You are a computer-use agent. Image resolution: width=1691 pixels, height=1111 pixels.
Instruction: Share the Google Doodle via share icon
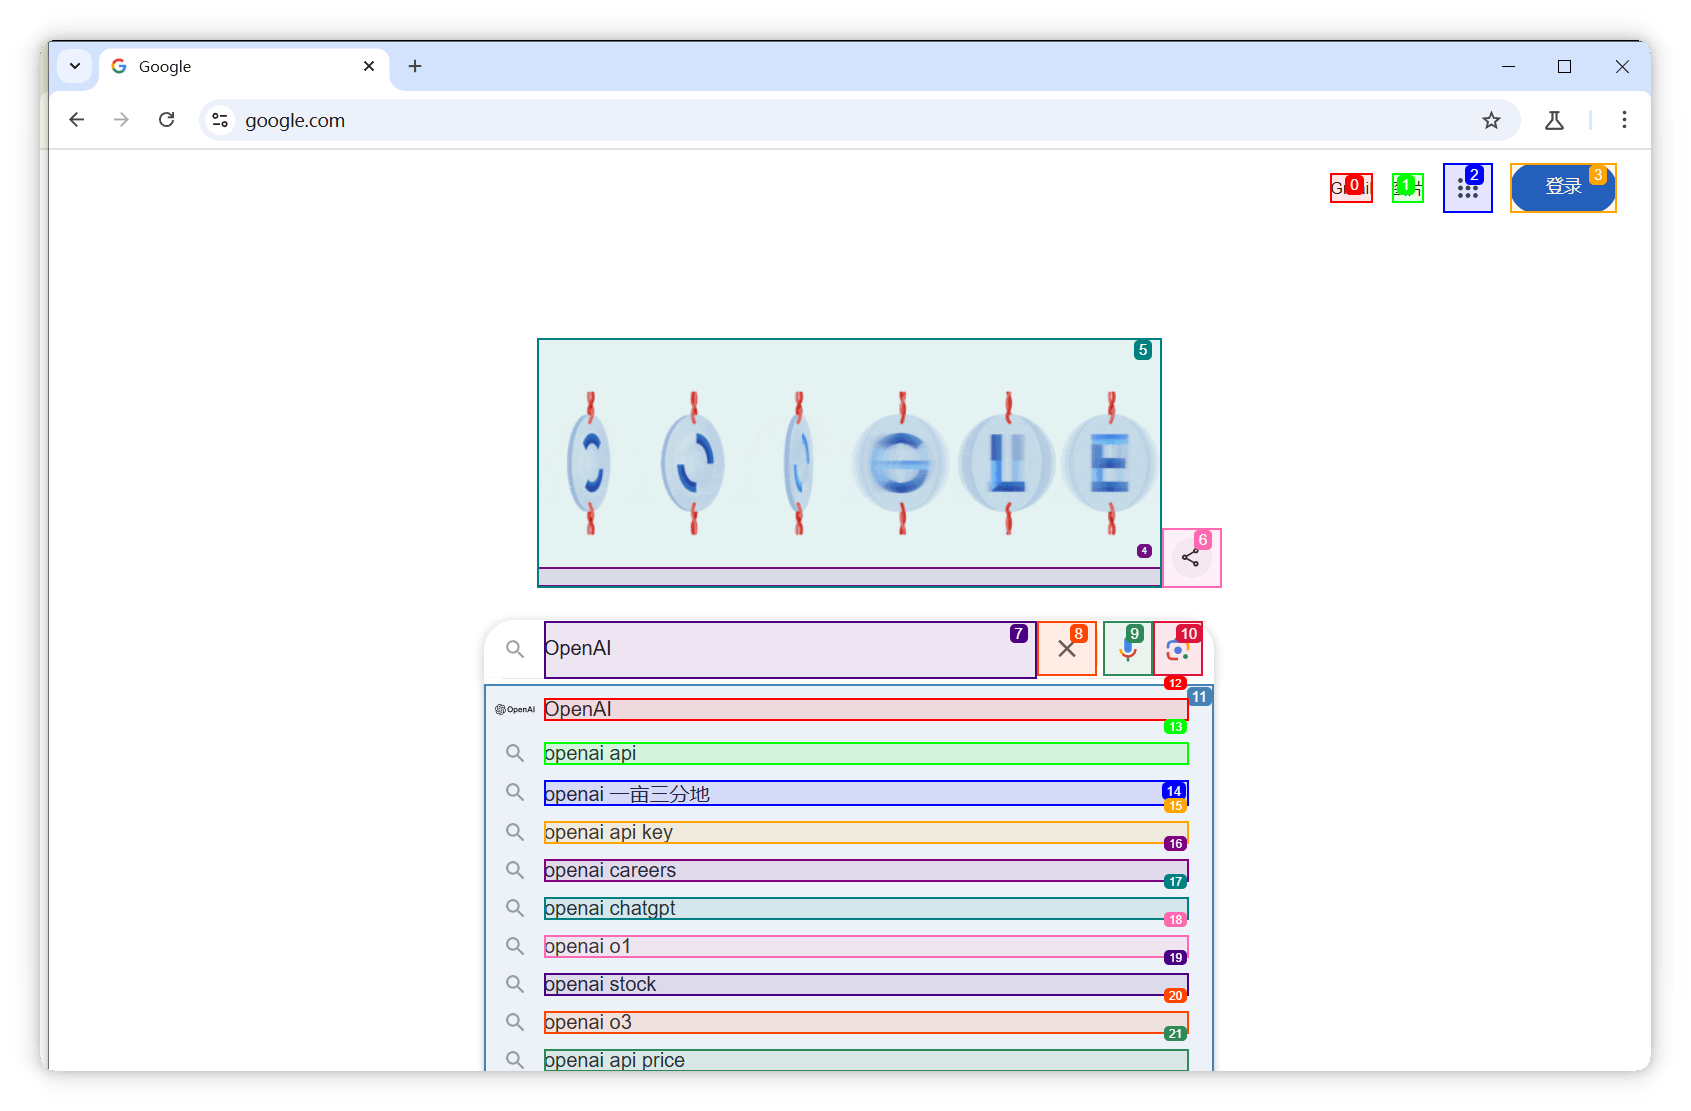pos(1191,558)
